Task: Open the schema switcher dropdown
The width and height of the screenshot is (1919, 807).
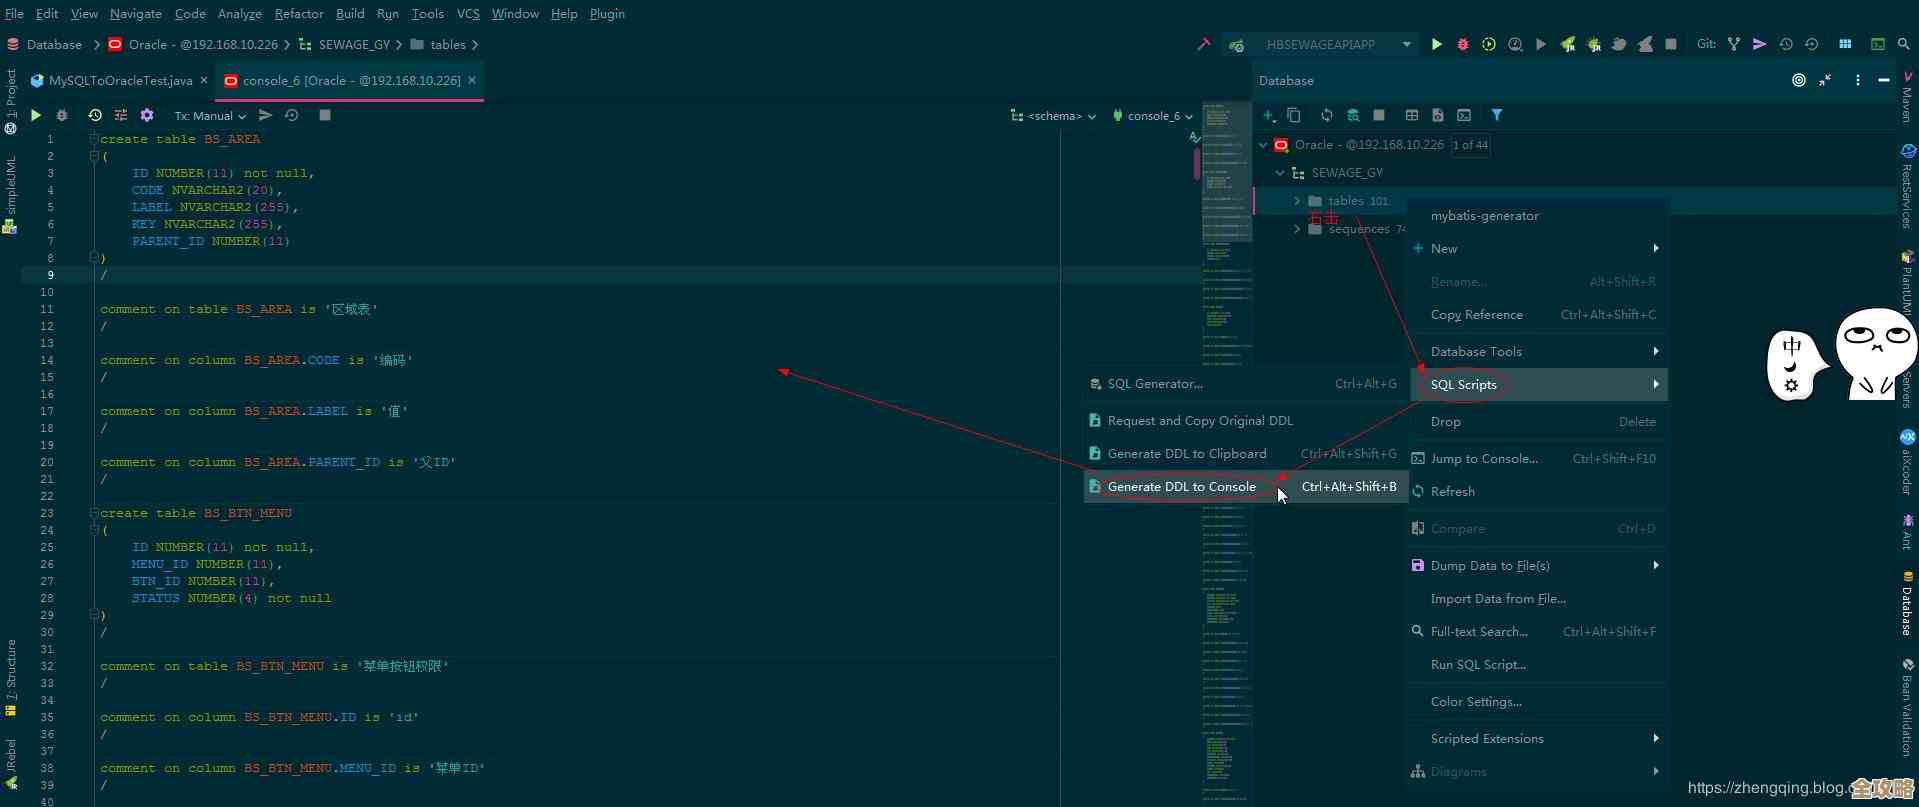Action: (x=1054, y=116)
